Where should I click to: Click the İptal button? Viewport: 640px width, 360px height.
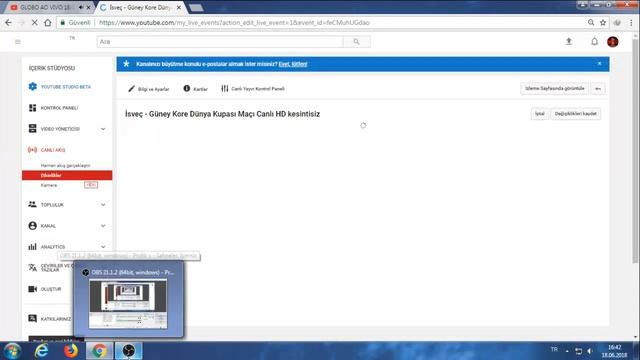click(x=540, y=114)
